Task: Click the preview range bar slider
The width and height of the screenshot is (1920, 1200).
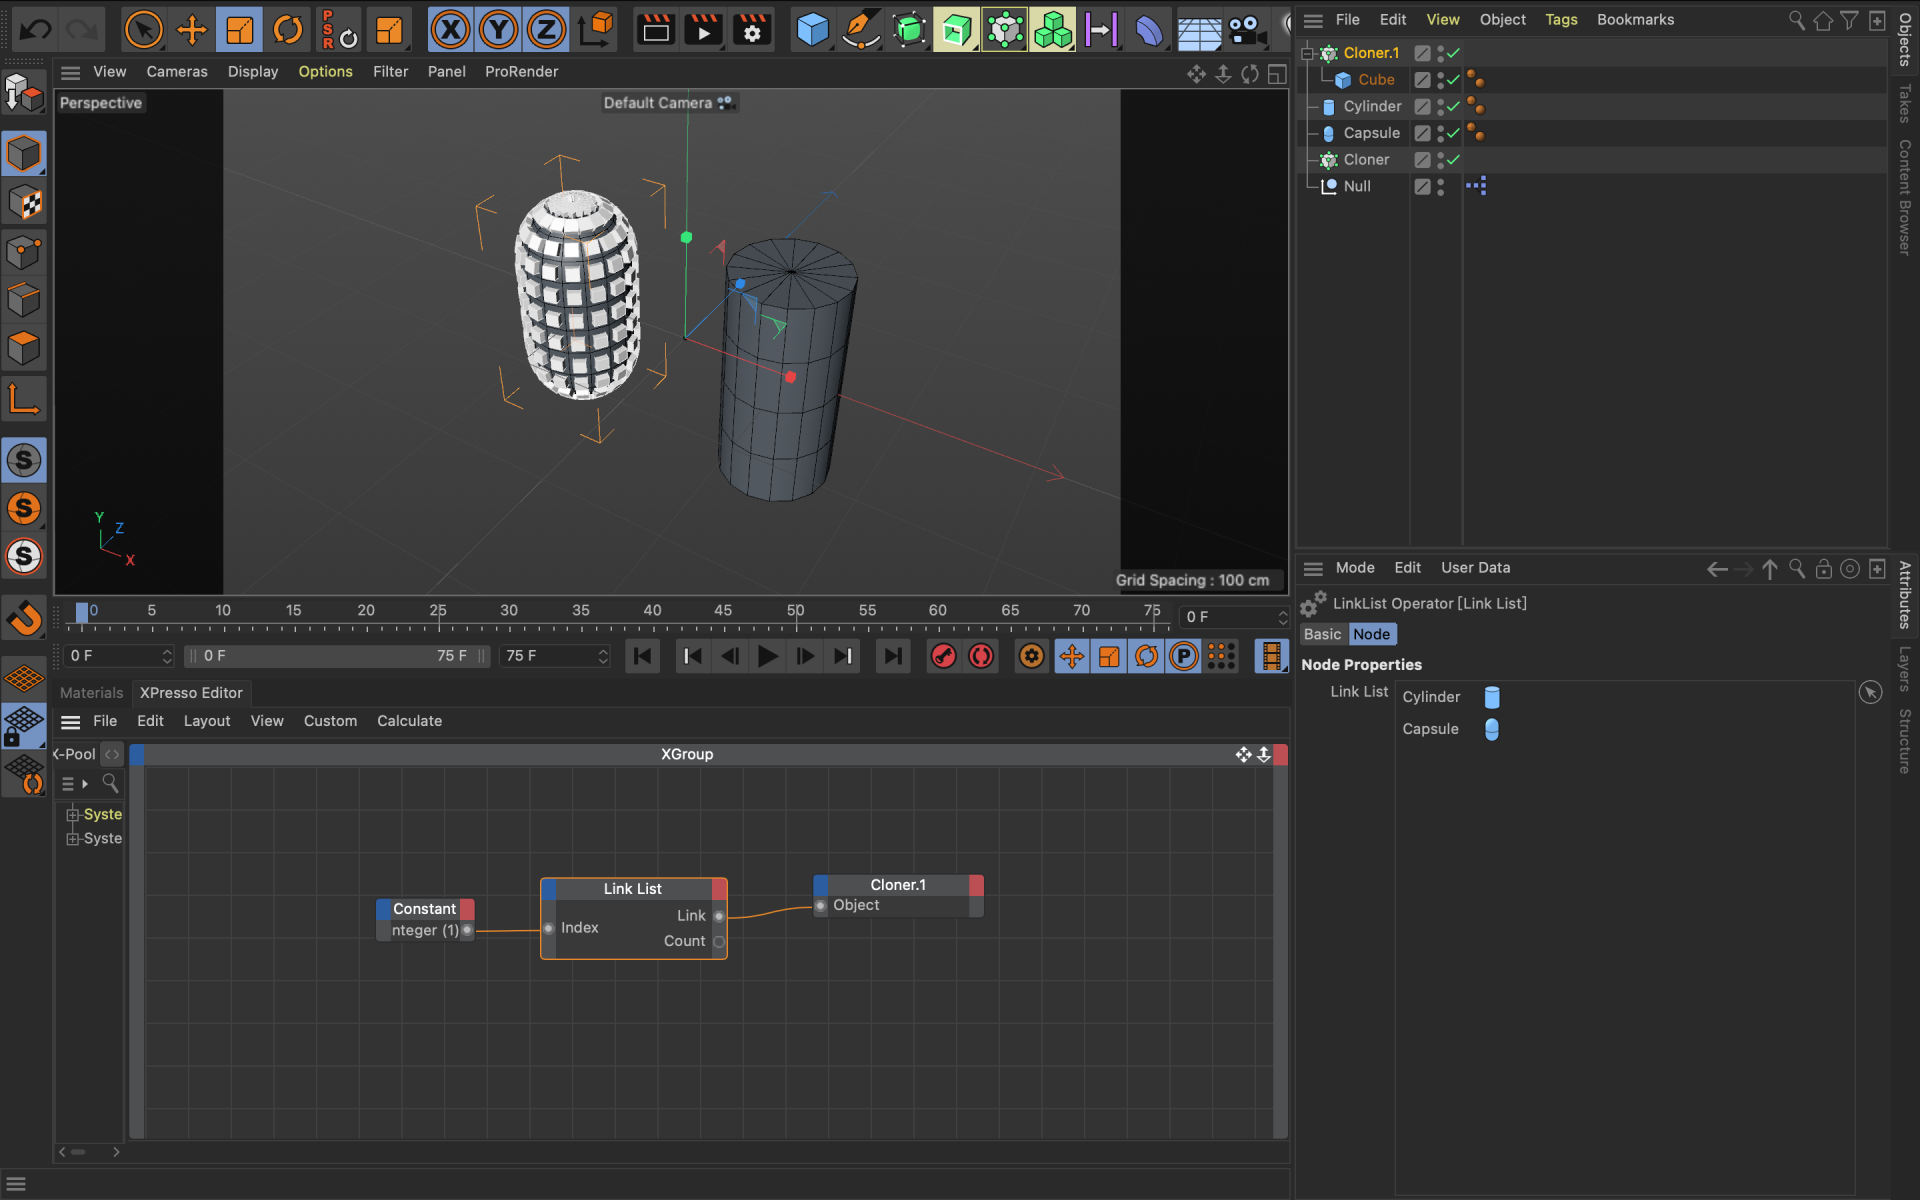Action: [335, 656]
